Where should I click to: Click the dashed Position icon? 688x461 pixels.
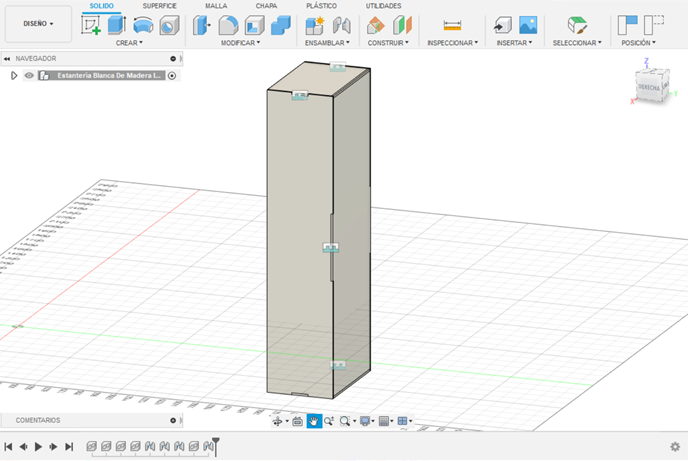tap(654, 25)
